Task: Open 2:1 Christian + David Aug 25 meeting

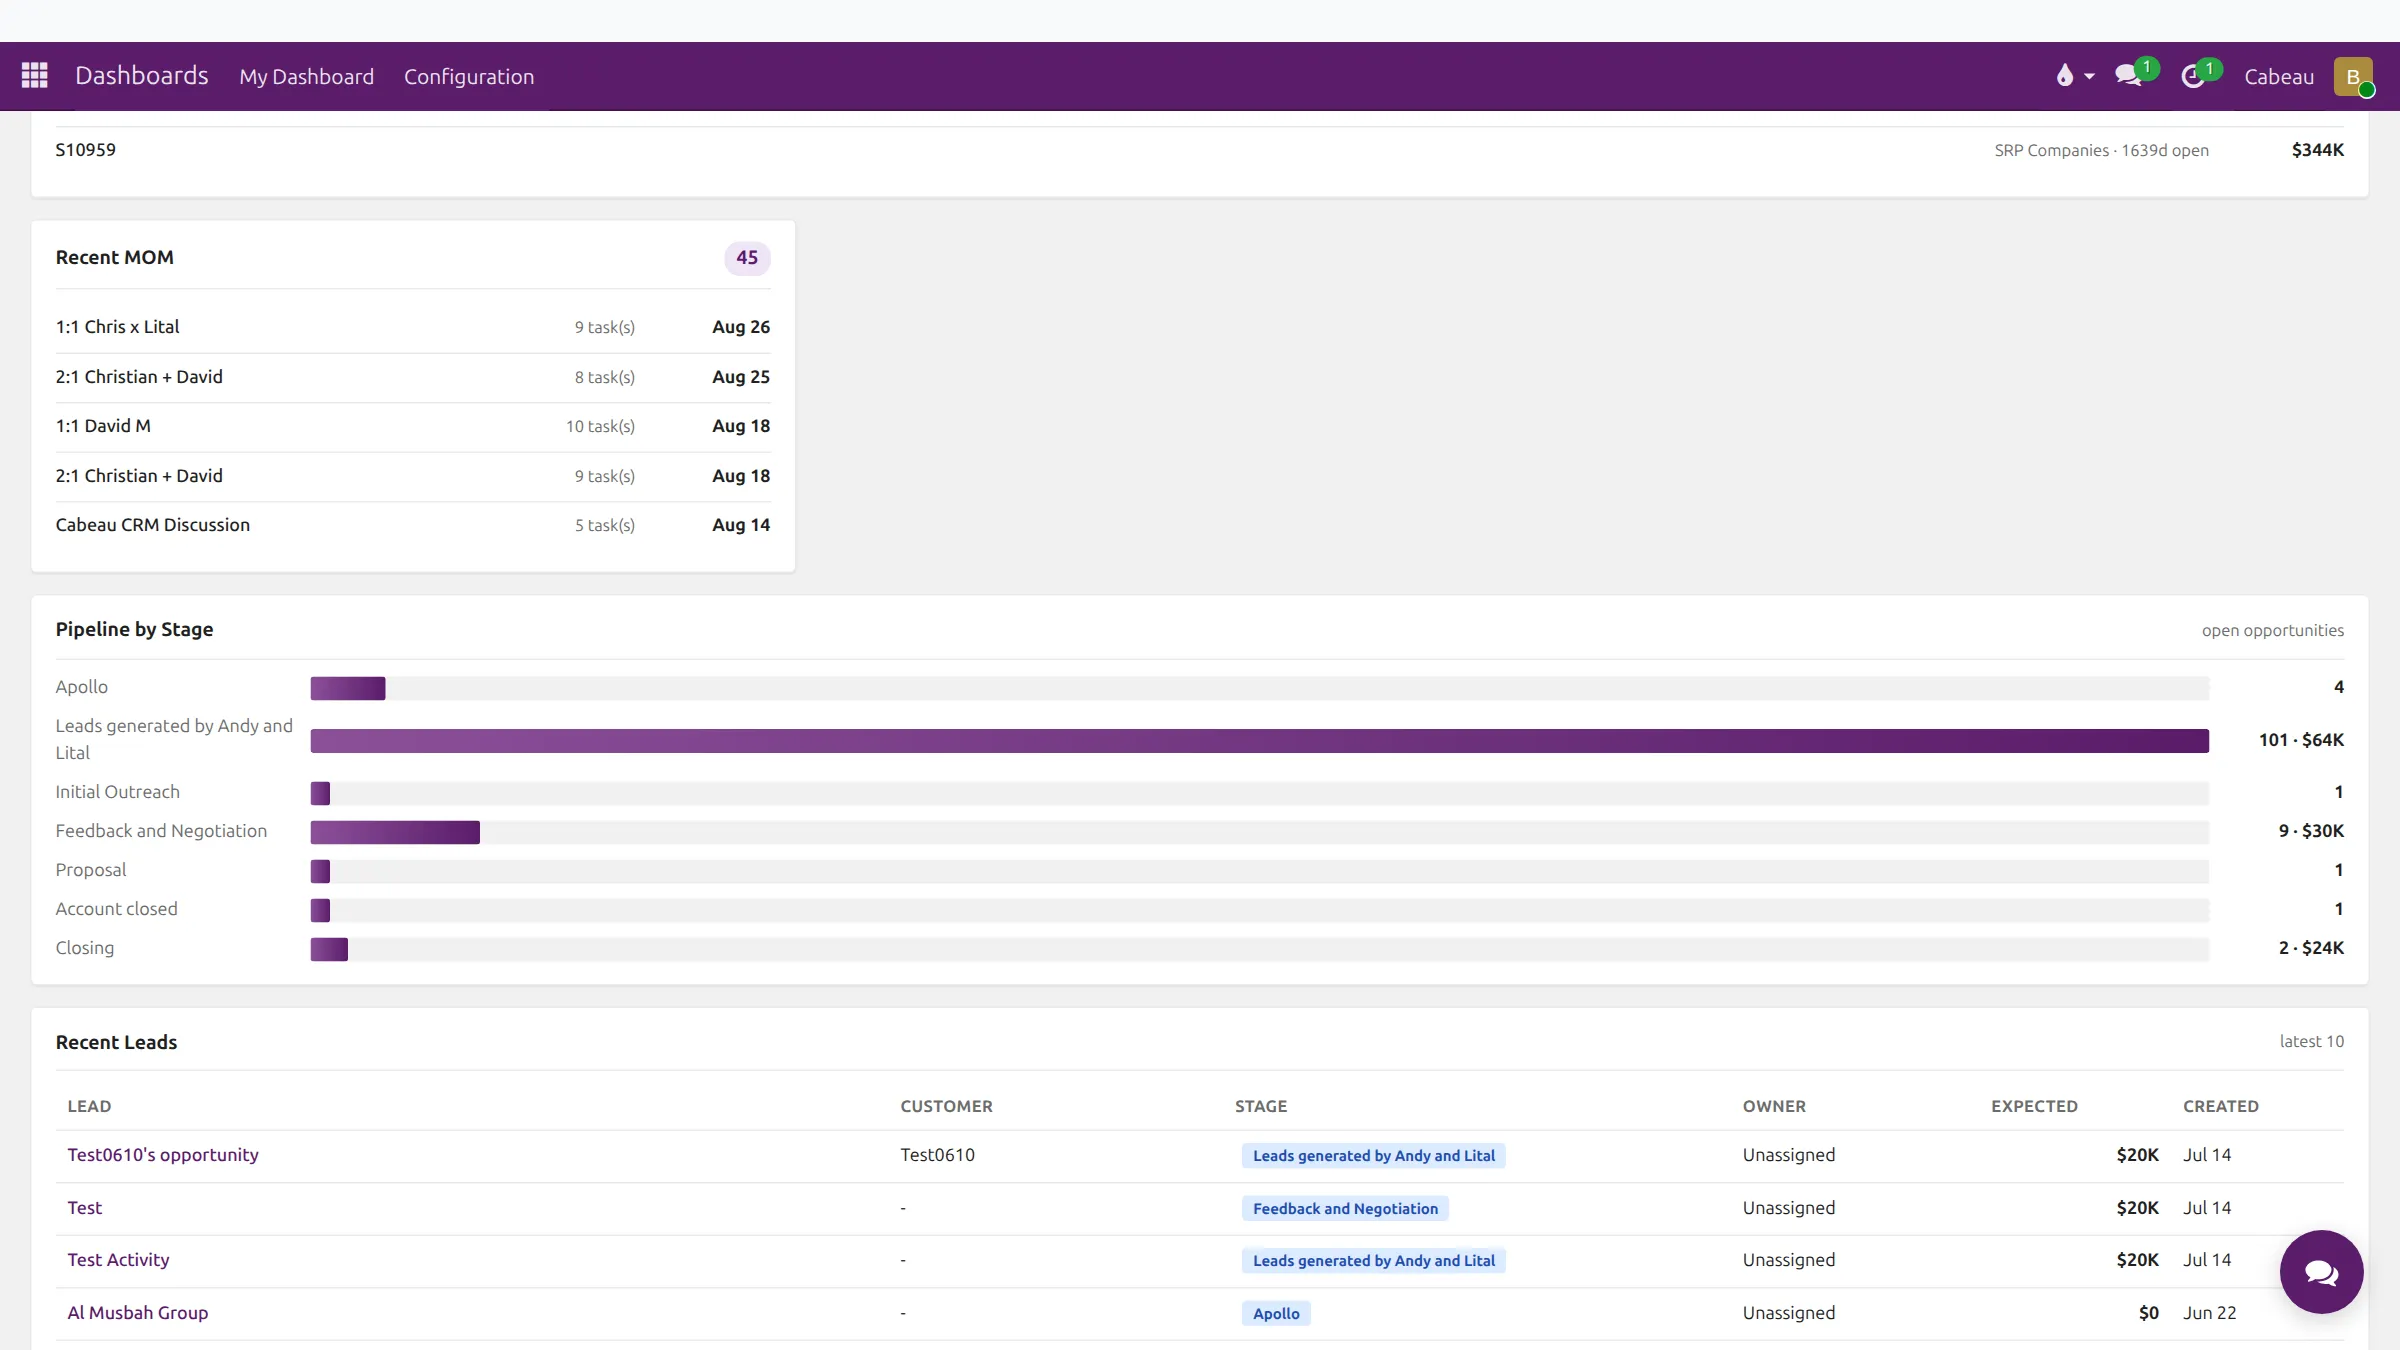Action: pos(413,377)
